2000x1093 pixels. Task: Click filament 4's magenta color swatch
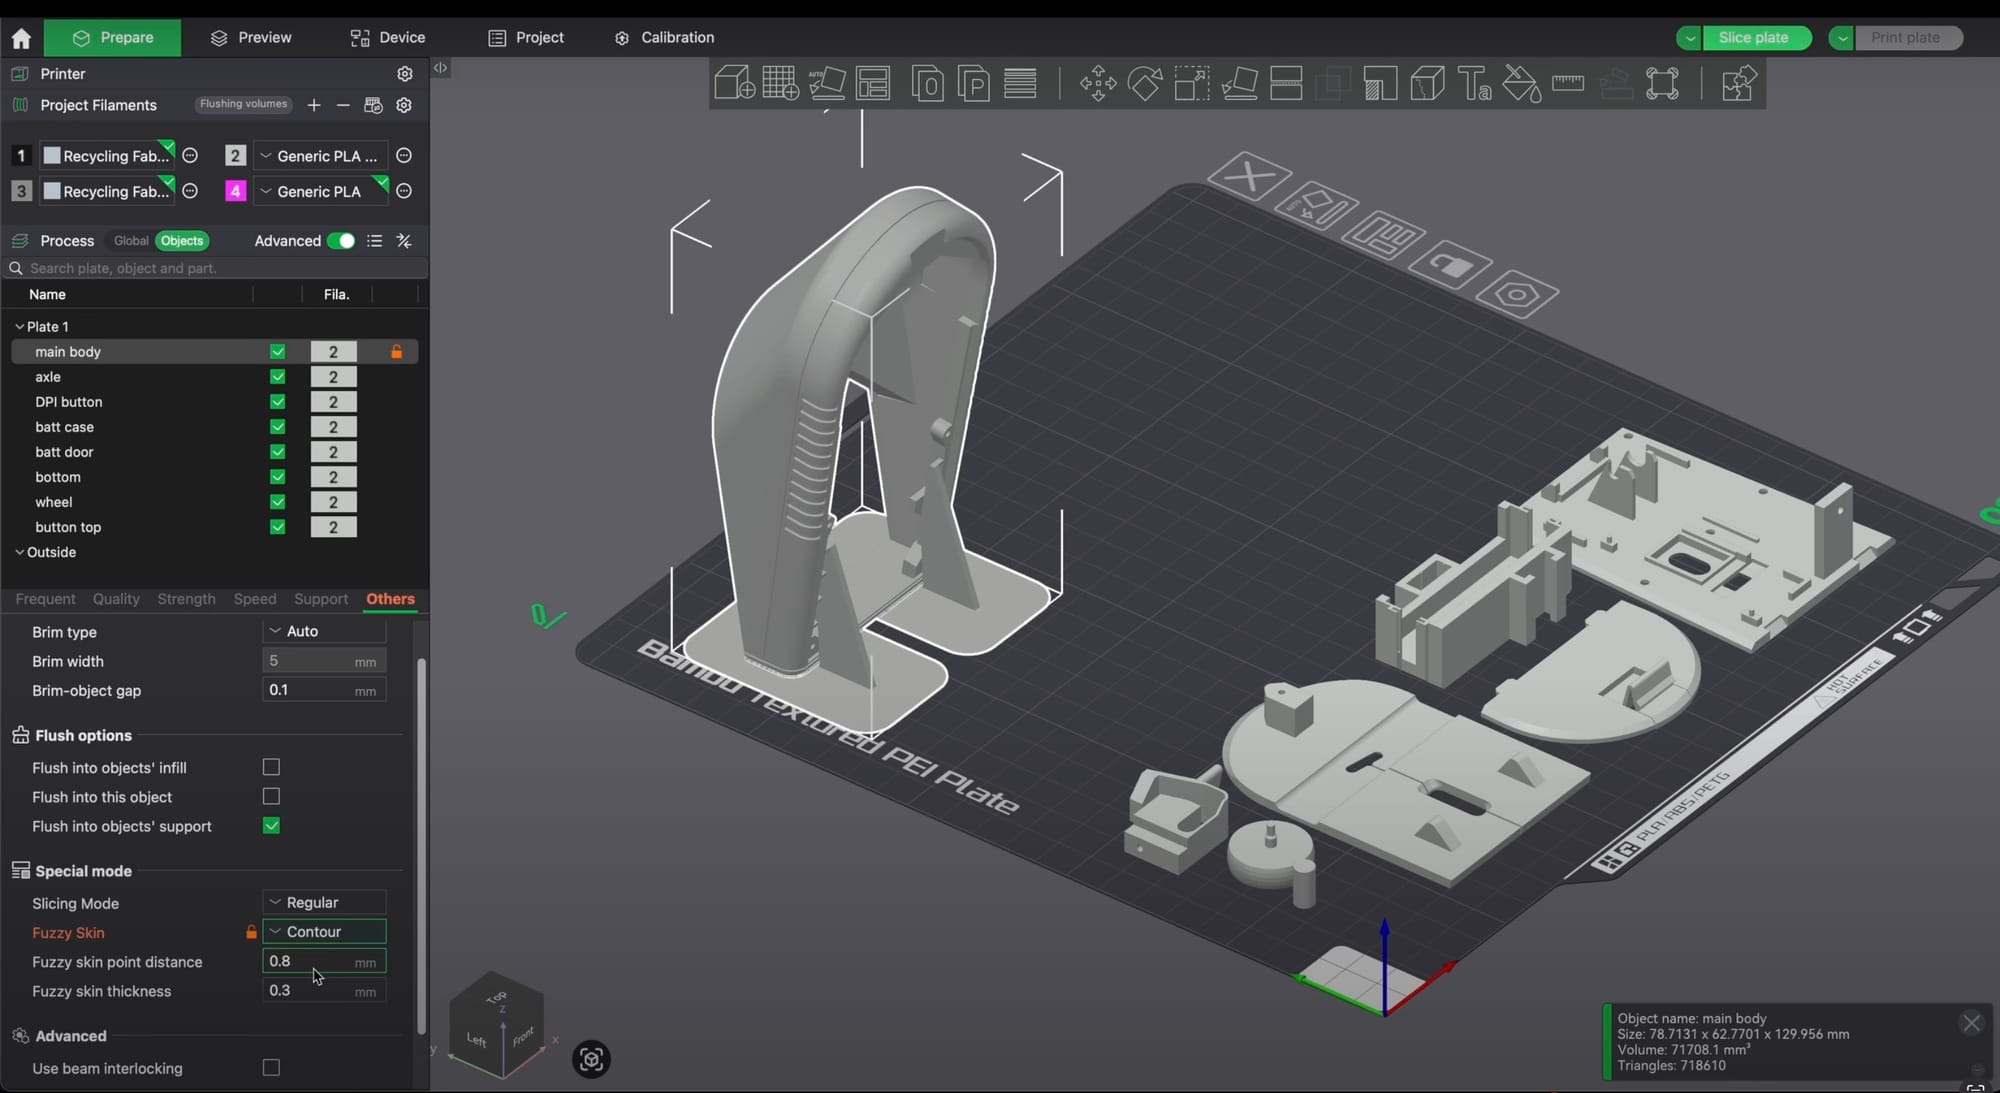tap(235, 191)
